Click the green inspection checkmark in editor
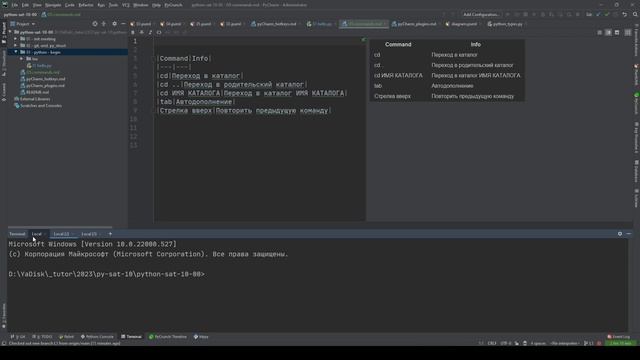 [x=363, y=40]
